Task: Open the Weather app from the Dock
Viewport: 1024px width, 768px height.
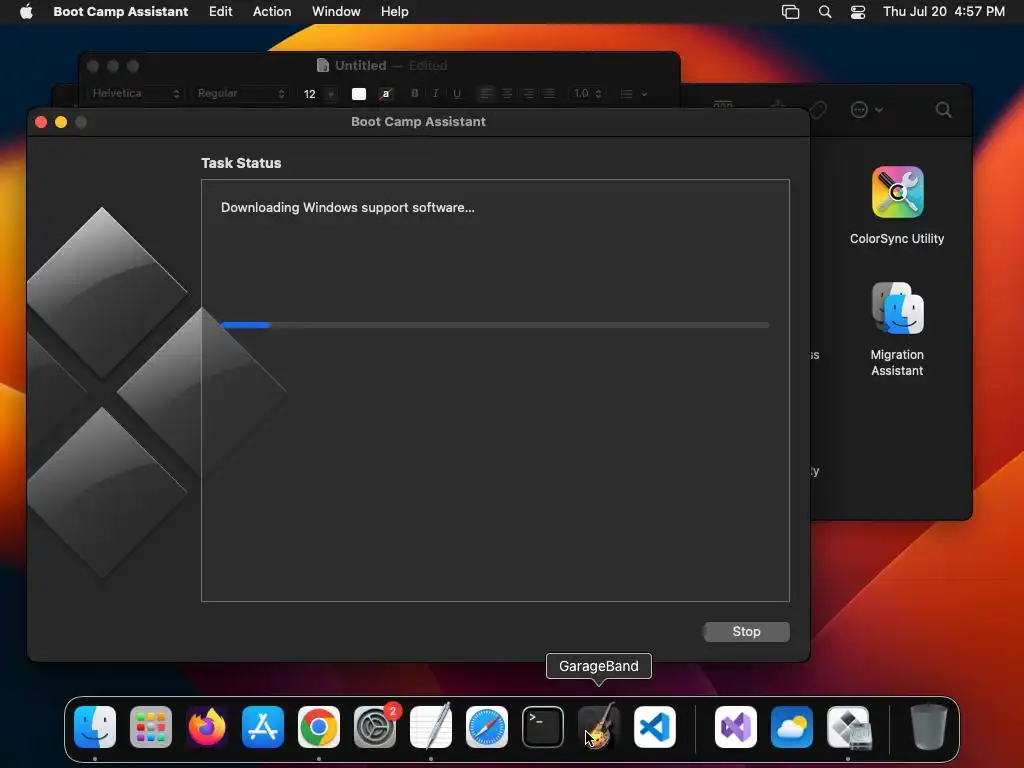Action: tap(792, 727)
